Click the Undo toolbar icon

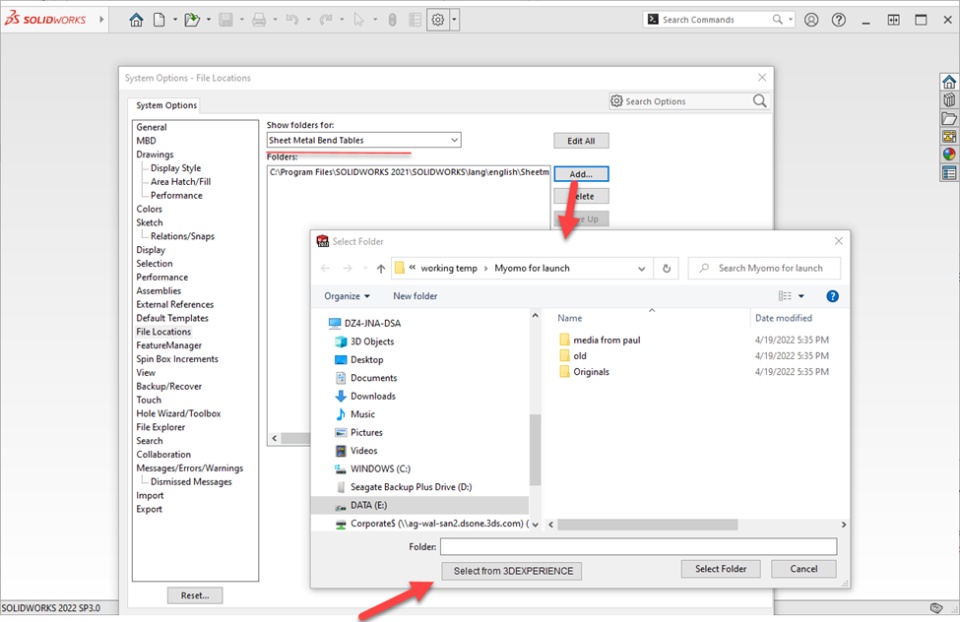[x=292, y=20]
